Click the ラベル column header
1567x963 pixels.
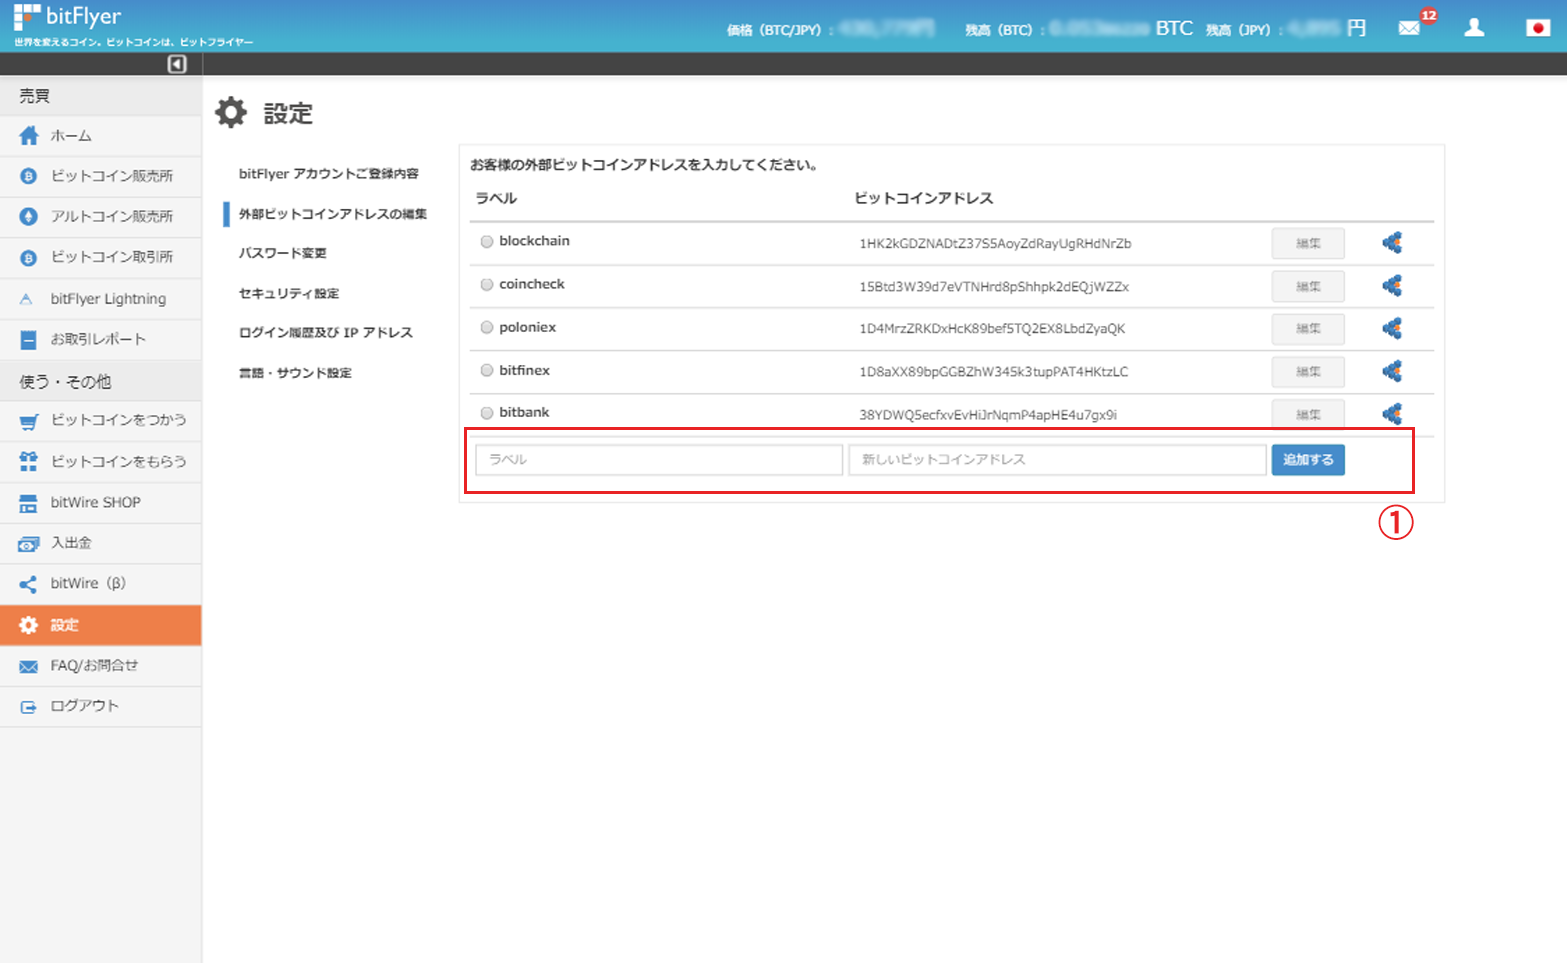coord(496,198)
